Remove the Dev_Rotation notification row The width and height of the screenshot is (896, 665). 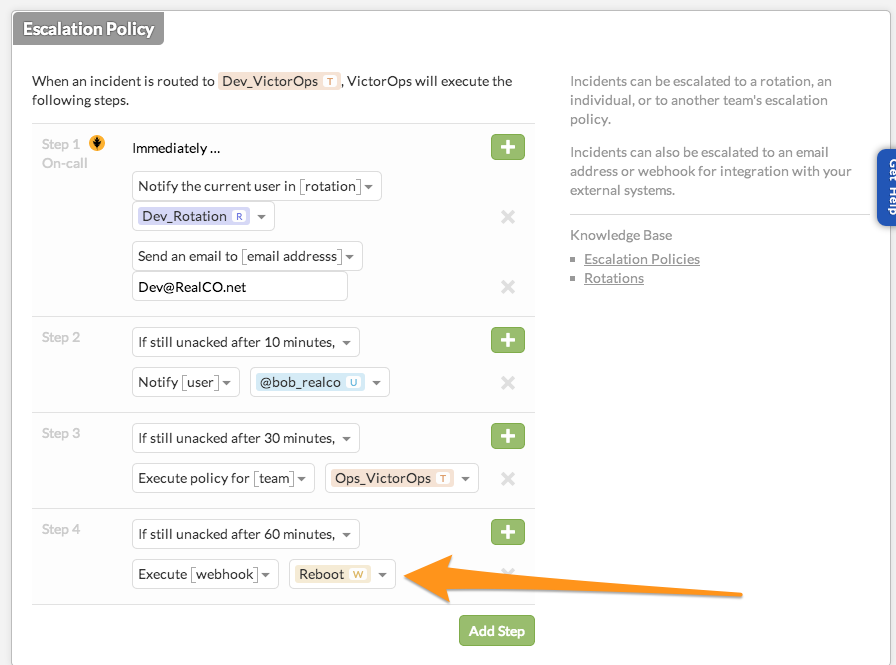tap(507, 217)
